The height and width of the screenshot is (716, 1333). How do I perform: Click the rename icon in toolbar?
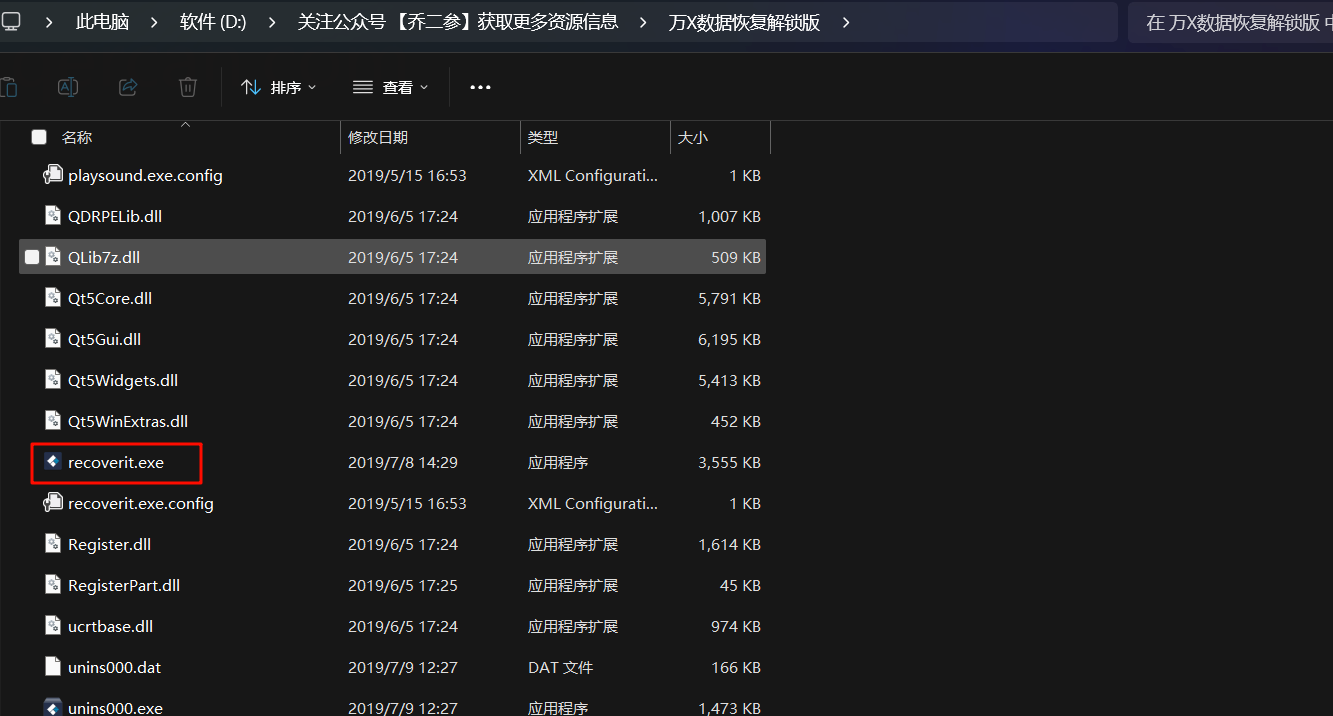(x=68, y=87)
